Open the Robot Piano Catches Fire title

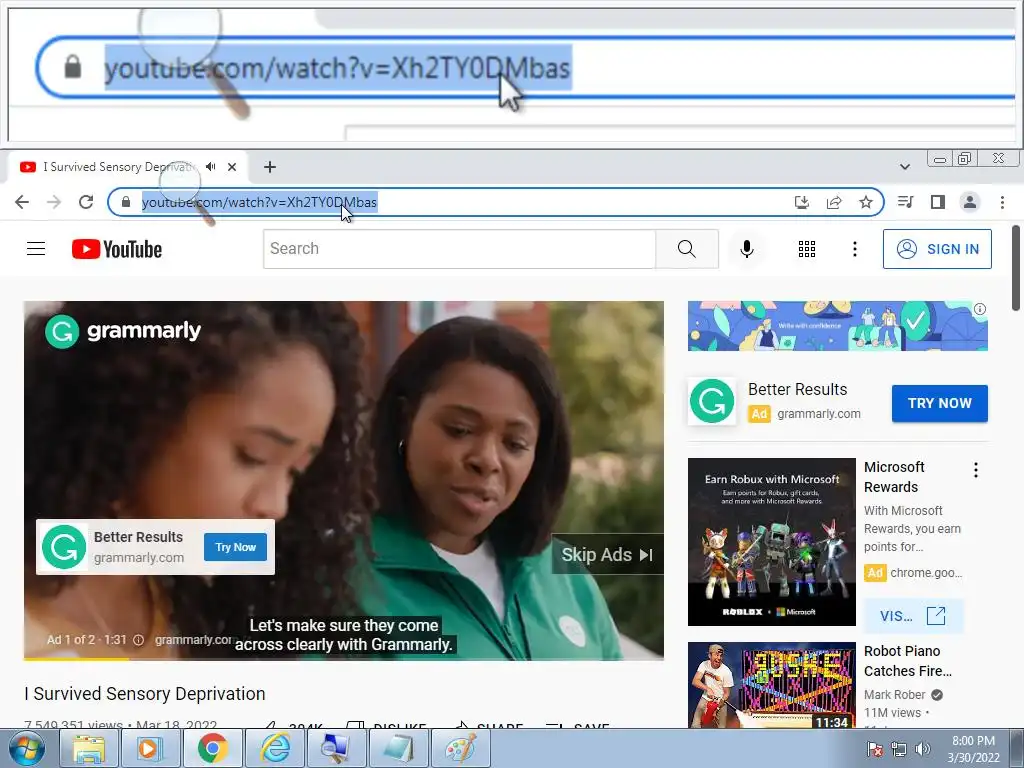[x=908, y=661]
